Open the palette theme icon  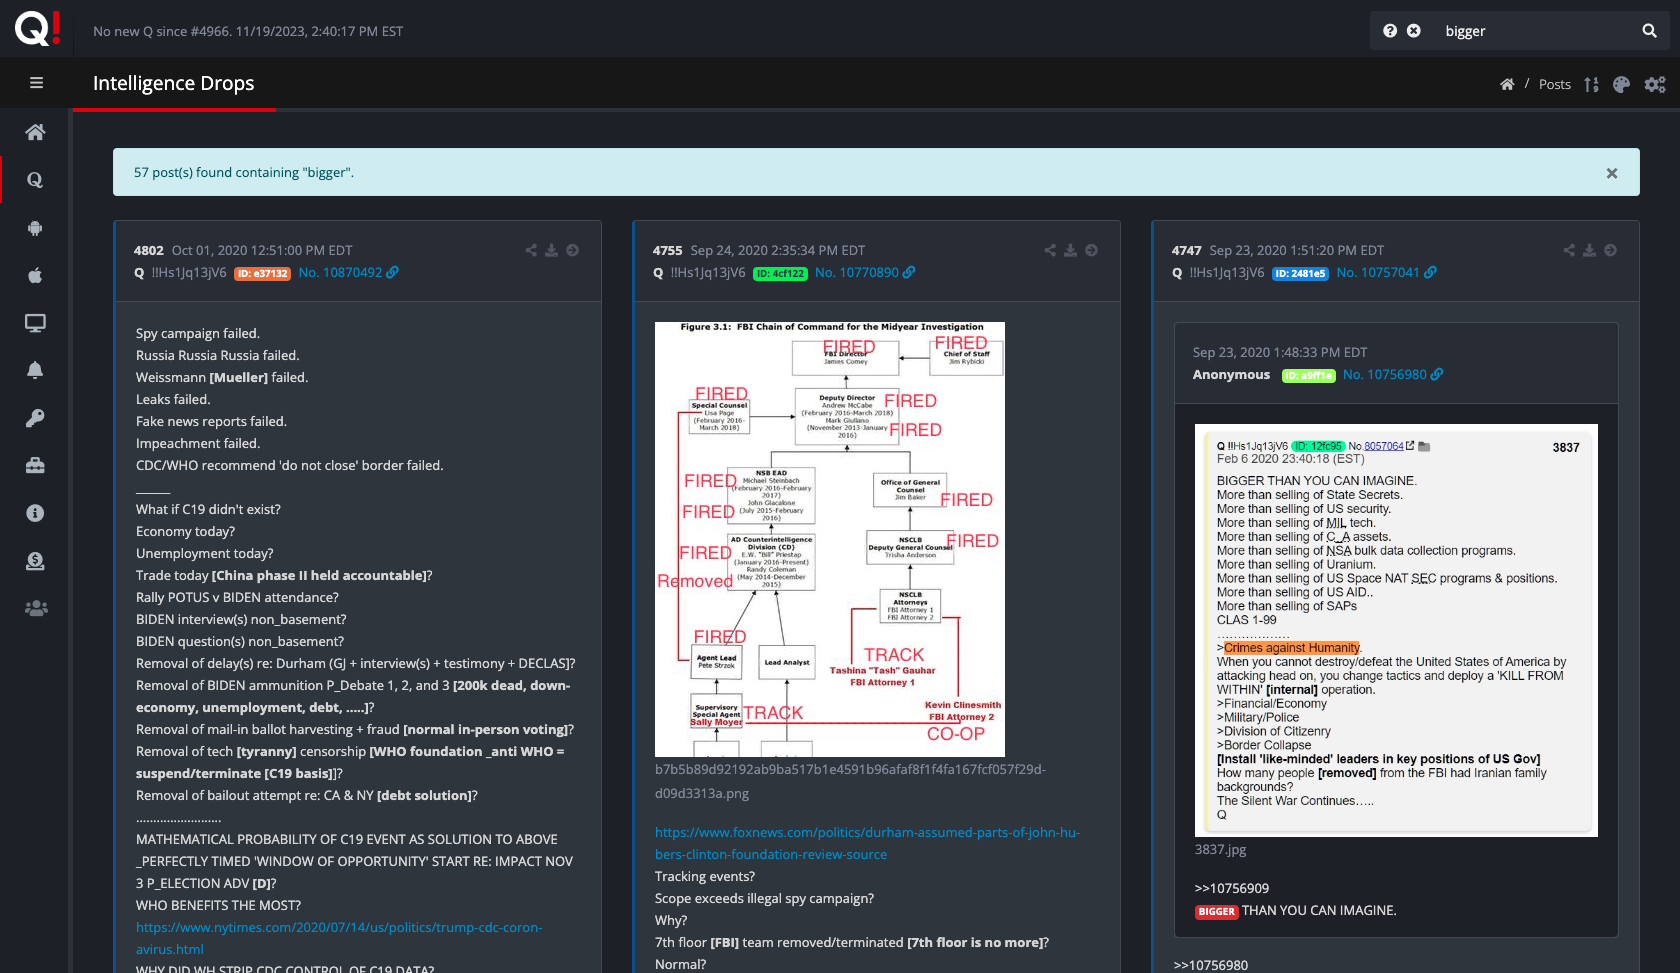tap(1622, 85)
